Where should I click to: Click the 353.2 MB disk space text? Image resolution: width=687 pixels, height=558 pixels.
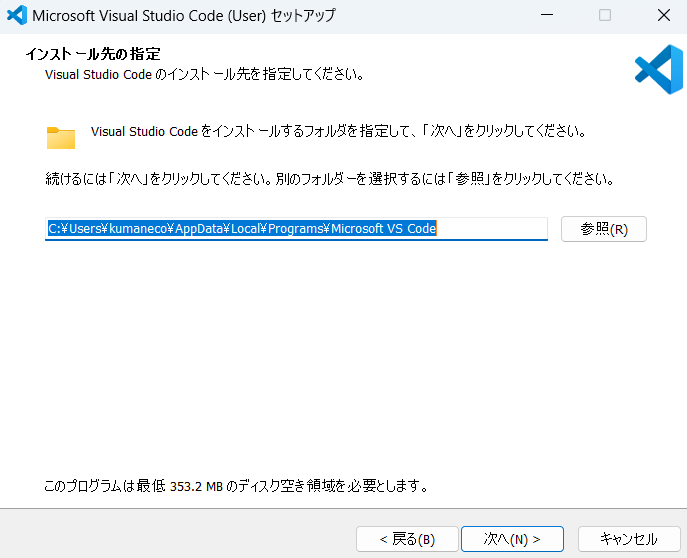(x=196, y=486)
